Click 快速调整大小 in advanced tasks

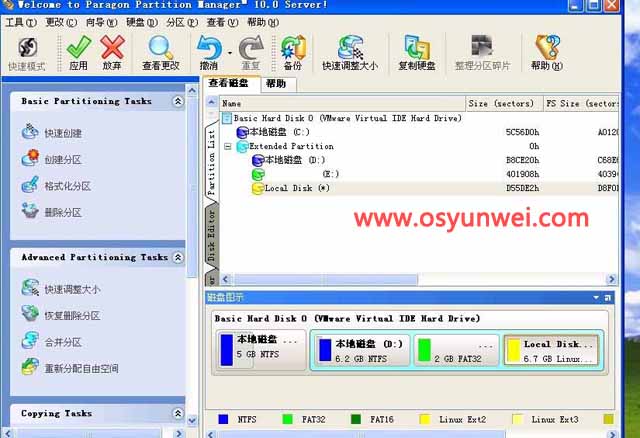pyautogui.click(x=60, y=289)
